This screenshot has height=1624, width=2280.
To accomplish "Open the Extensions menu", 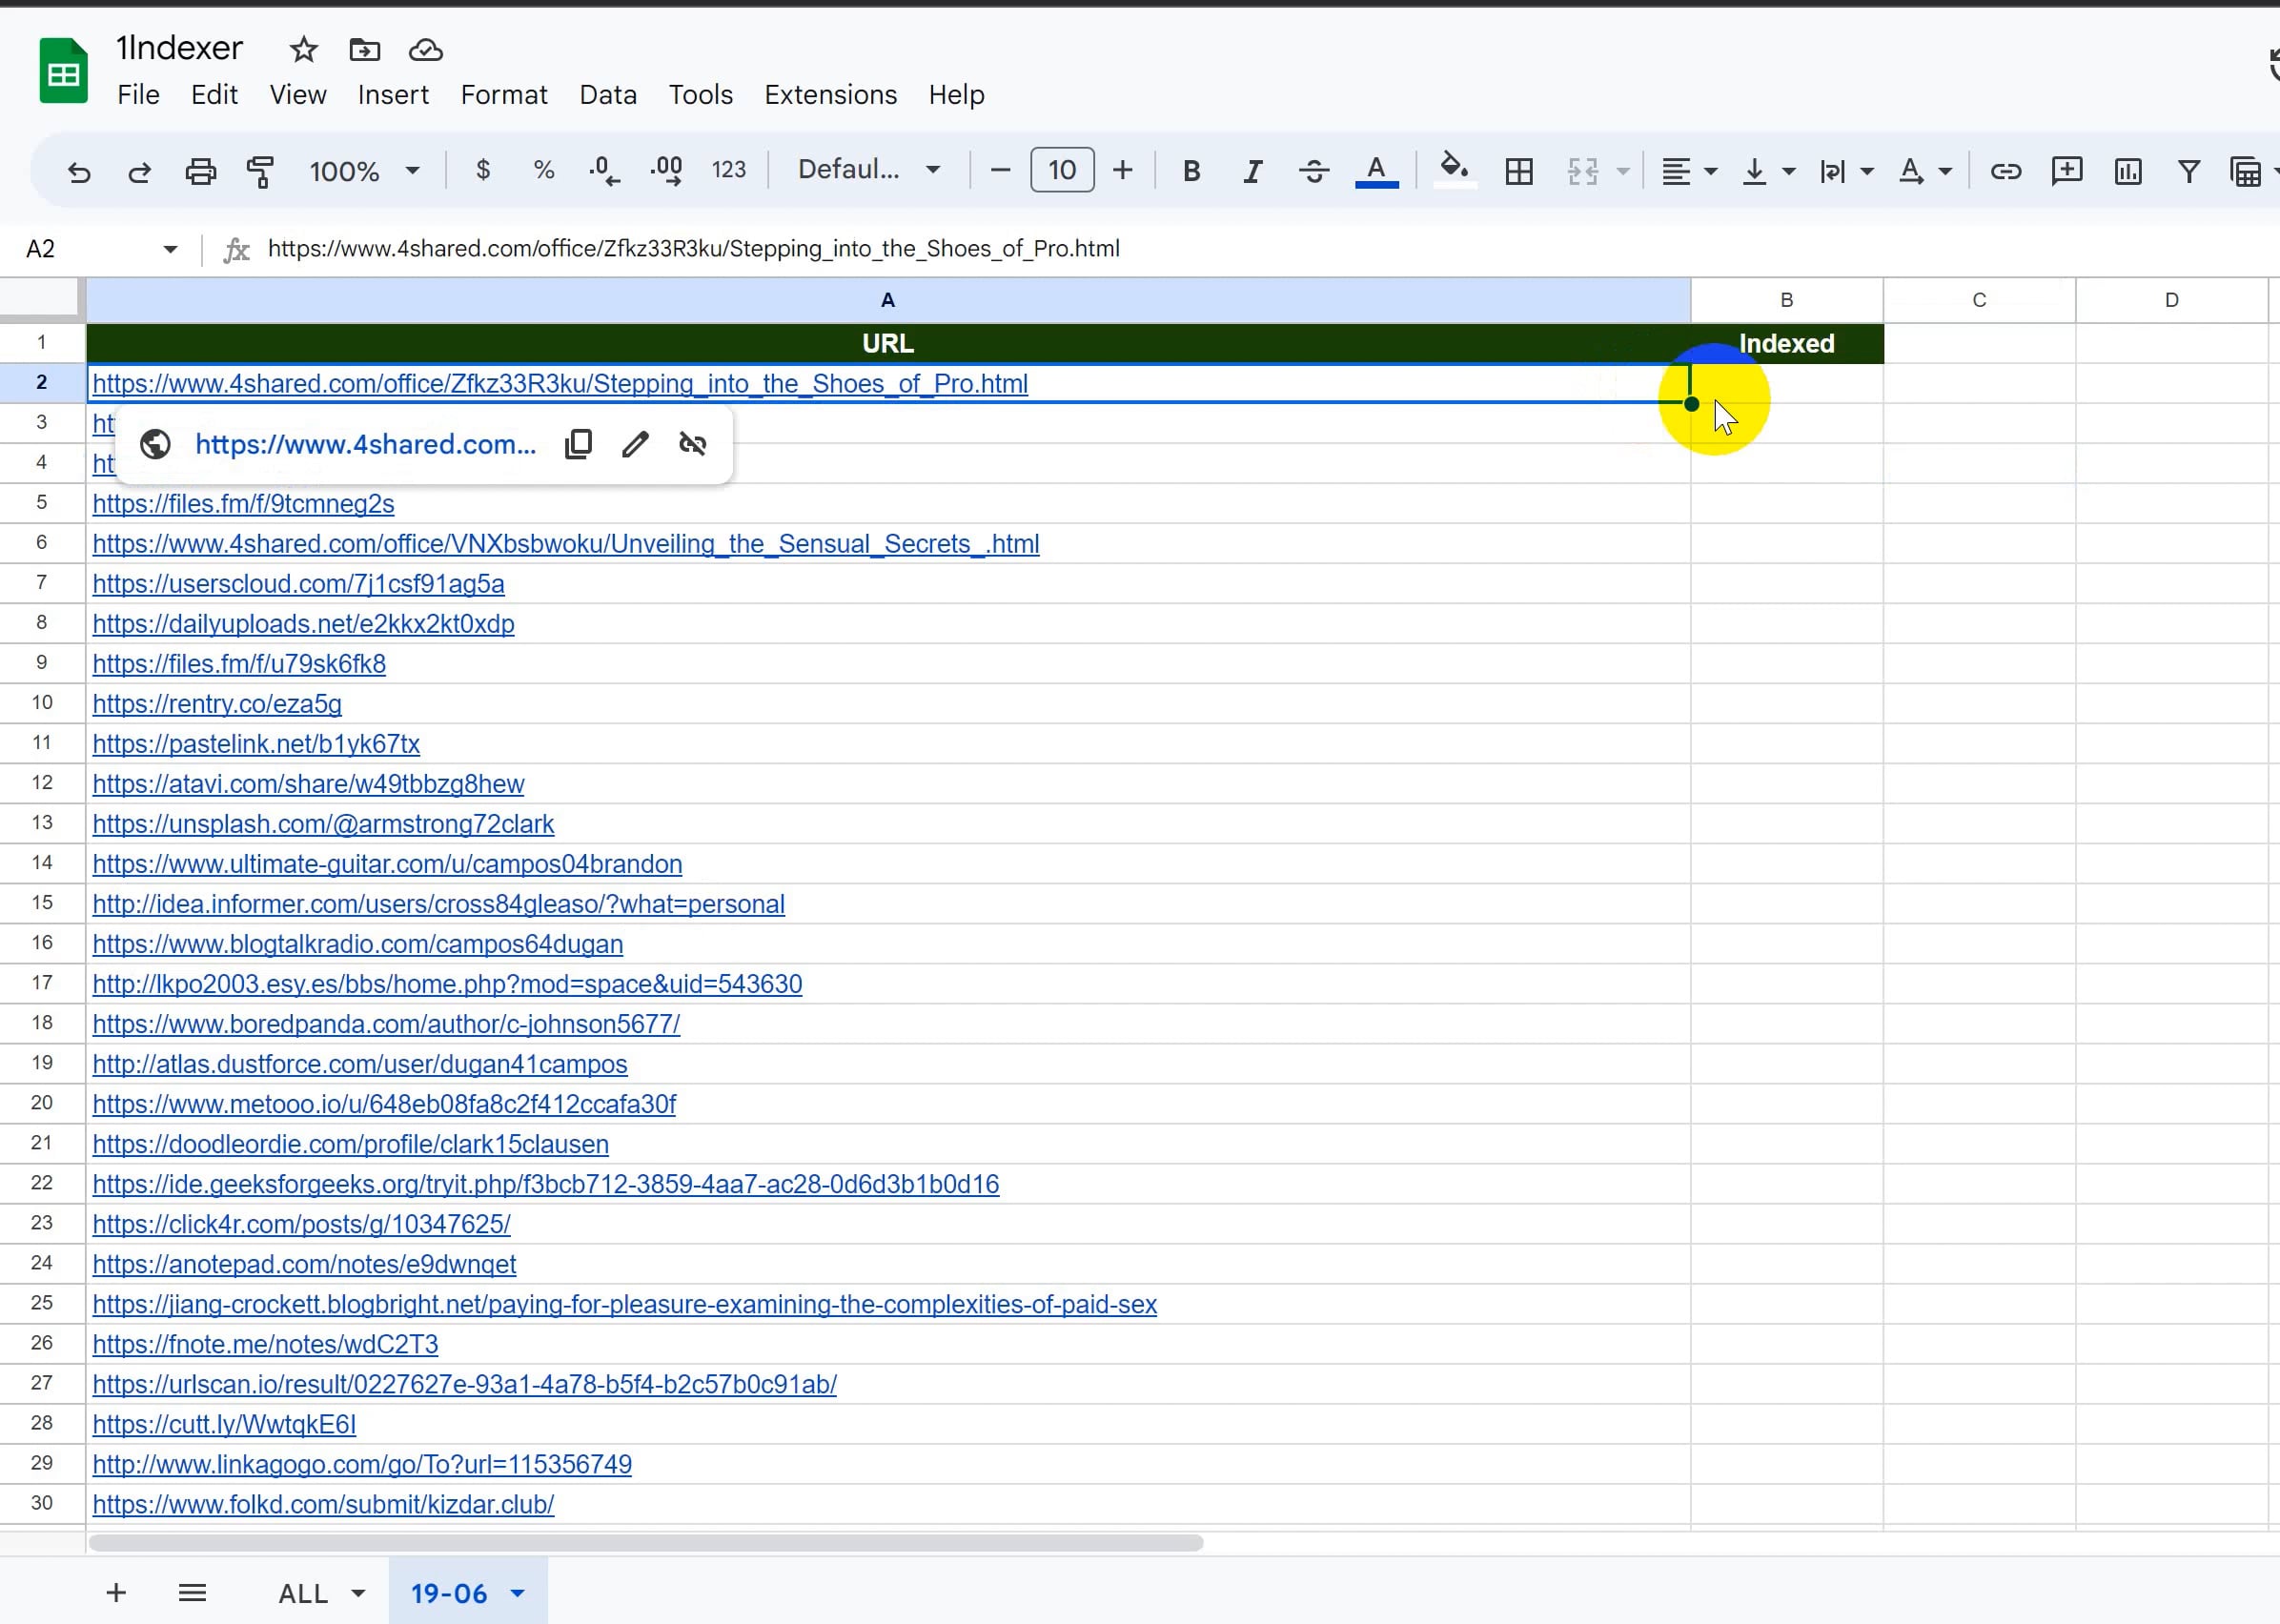I will coord(831,95).
